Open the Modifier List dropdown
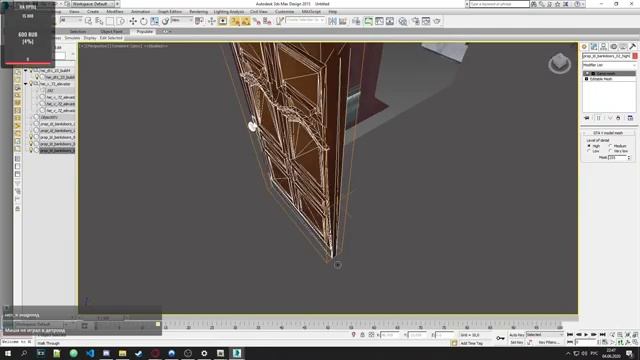The height and width of the screenshot is (360, 640). click(x=609, y=65)
